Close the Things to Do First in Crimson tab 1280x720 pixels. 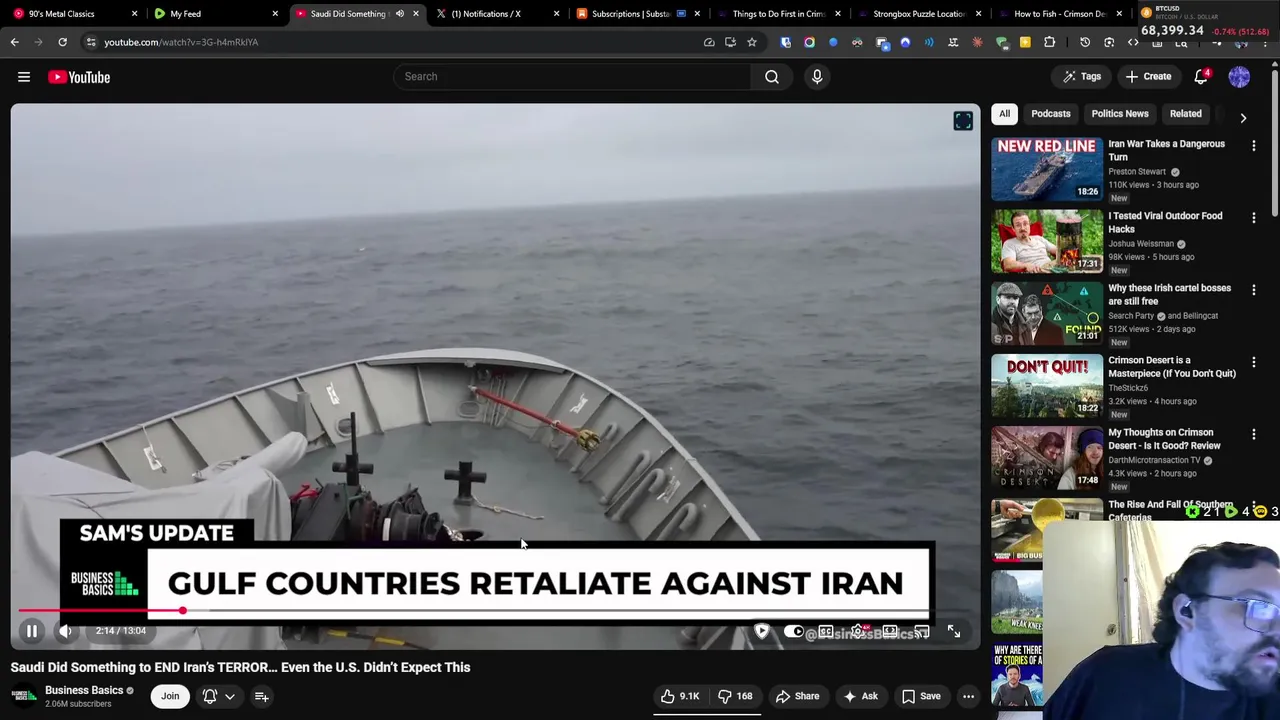838,14
